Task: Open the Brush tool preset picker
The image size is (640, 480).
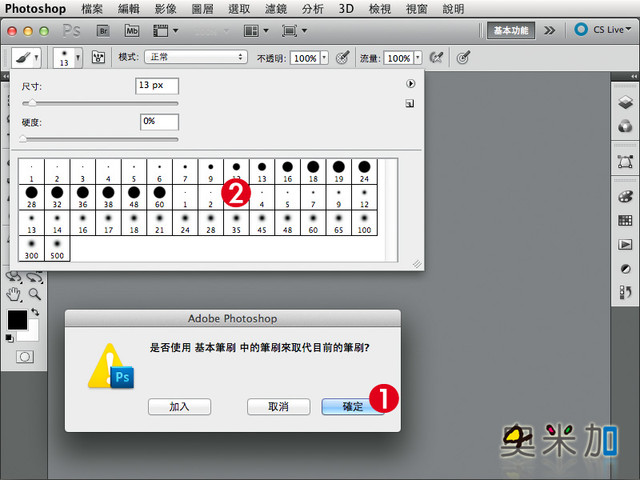Action: coord(25,58)
